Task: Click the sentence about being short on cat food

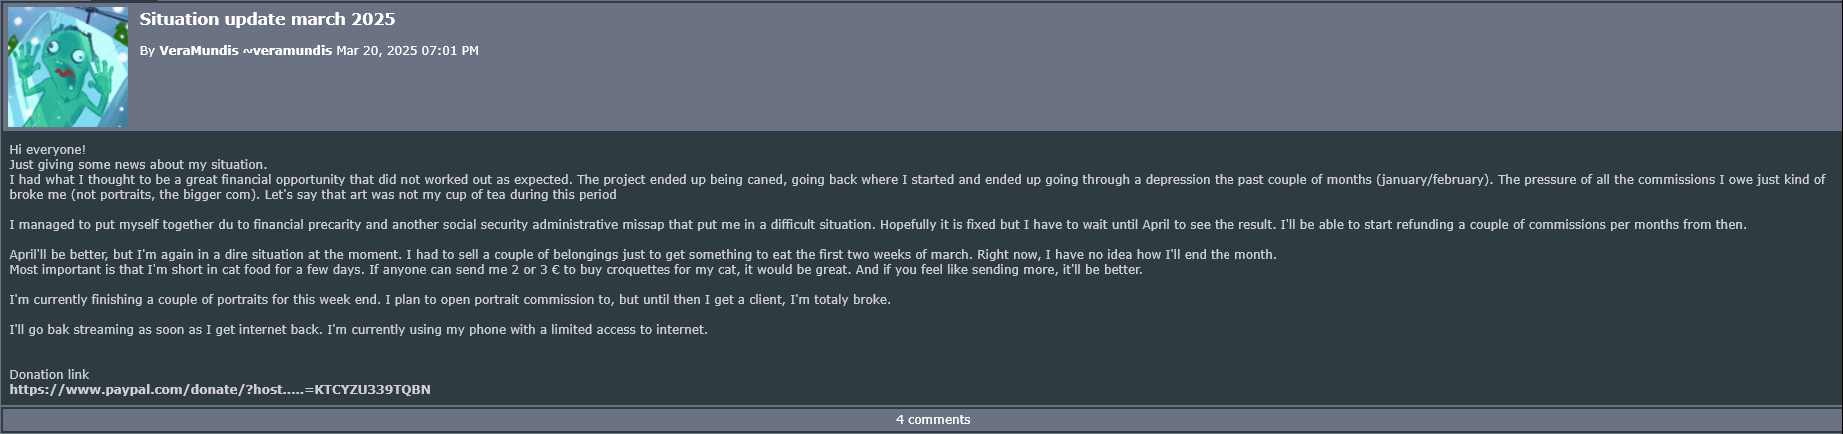Action: pos(576,269)
